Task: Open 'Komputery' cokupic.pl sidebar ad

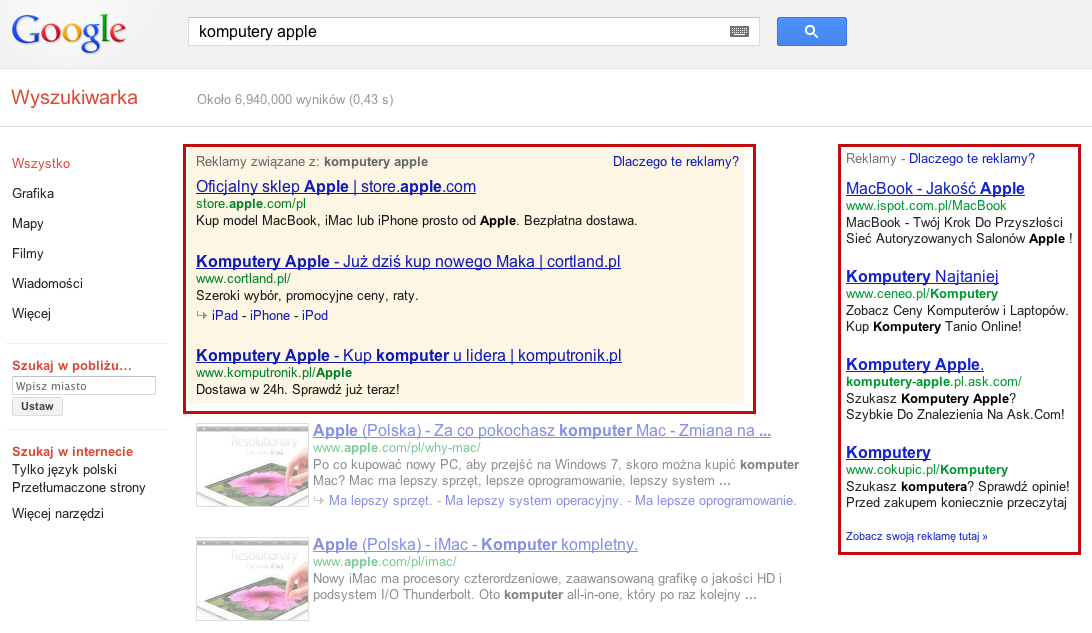Action: pos(888,453)
